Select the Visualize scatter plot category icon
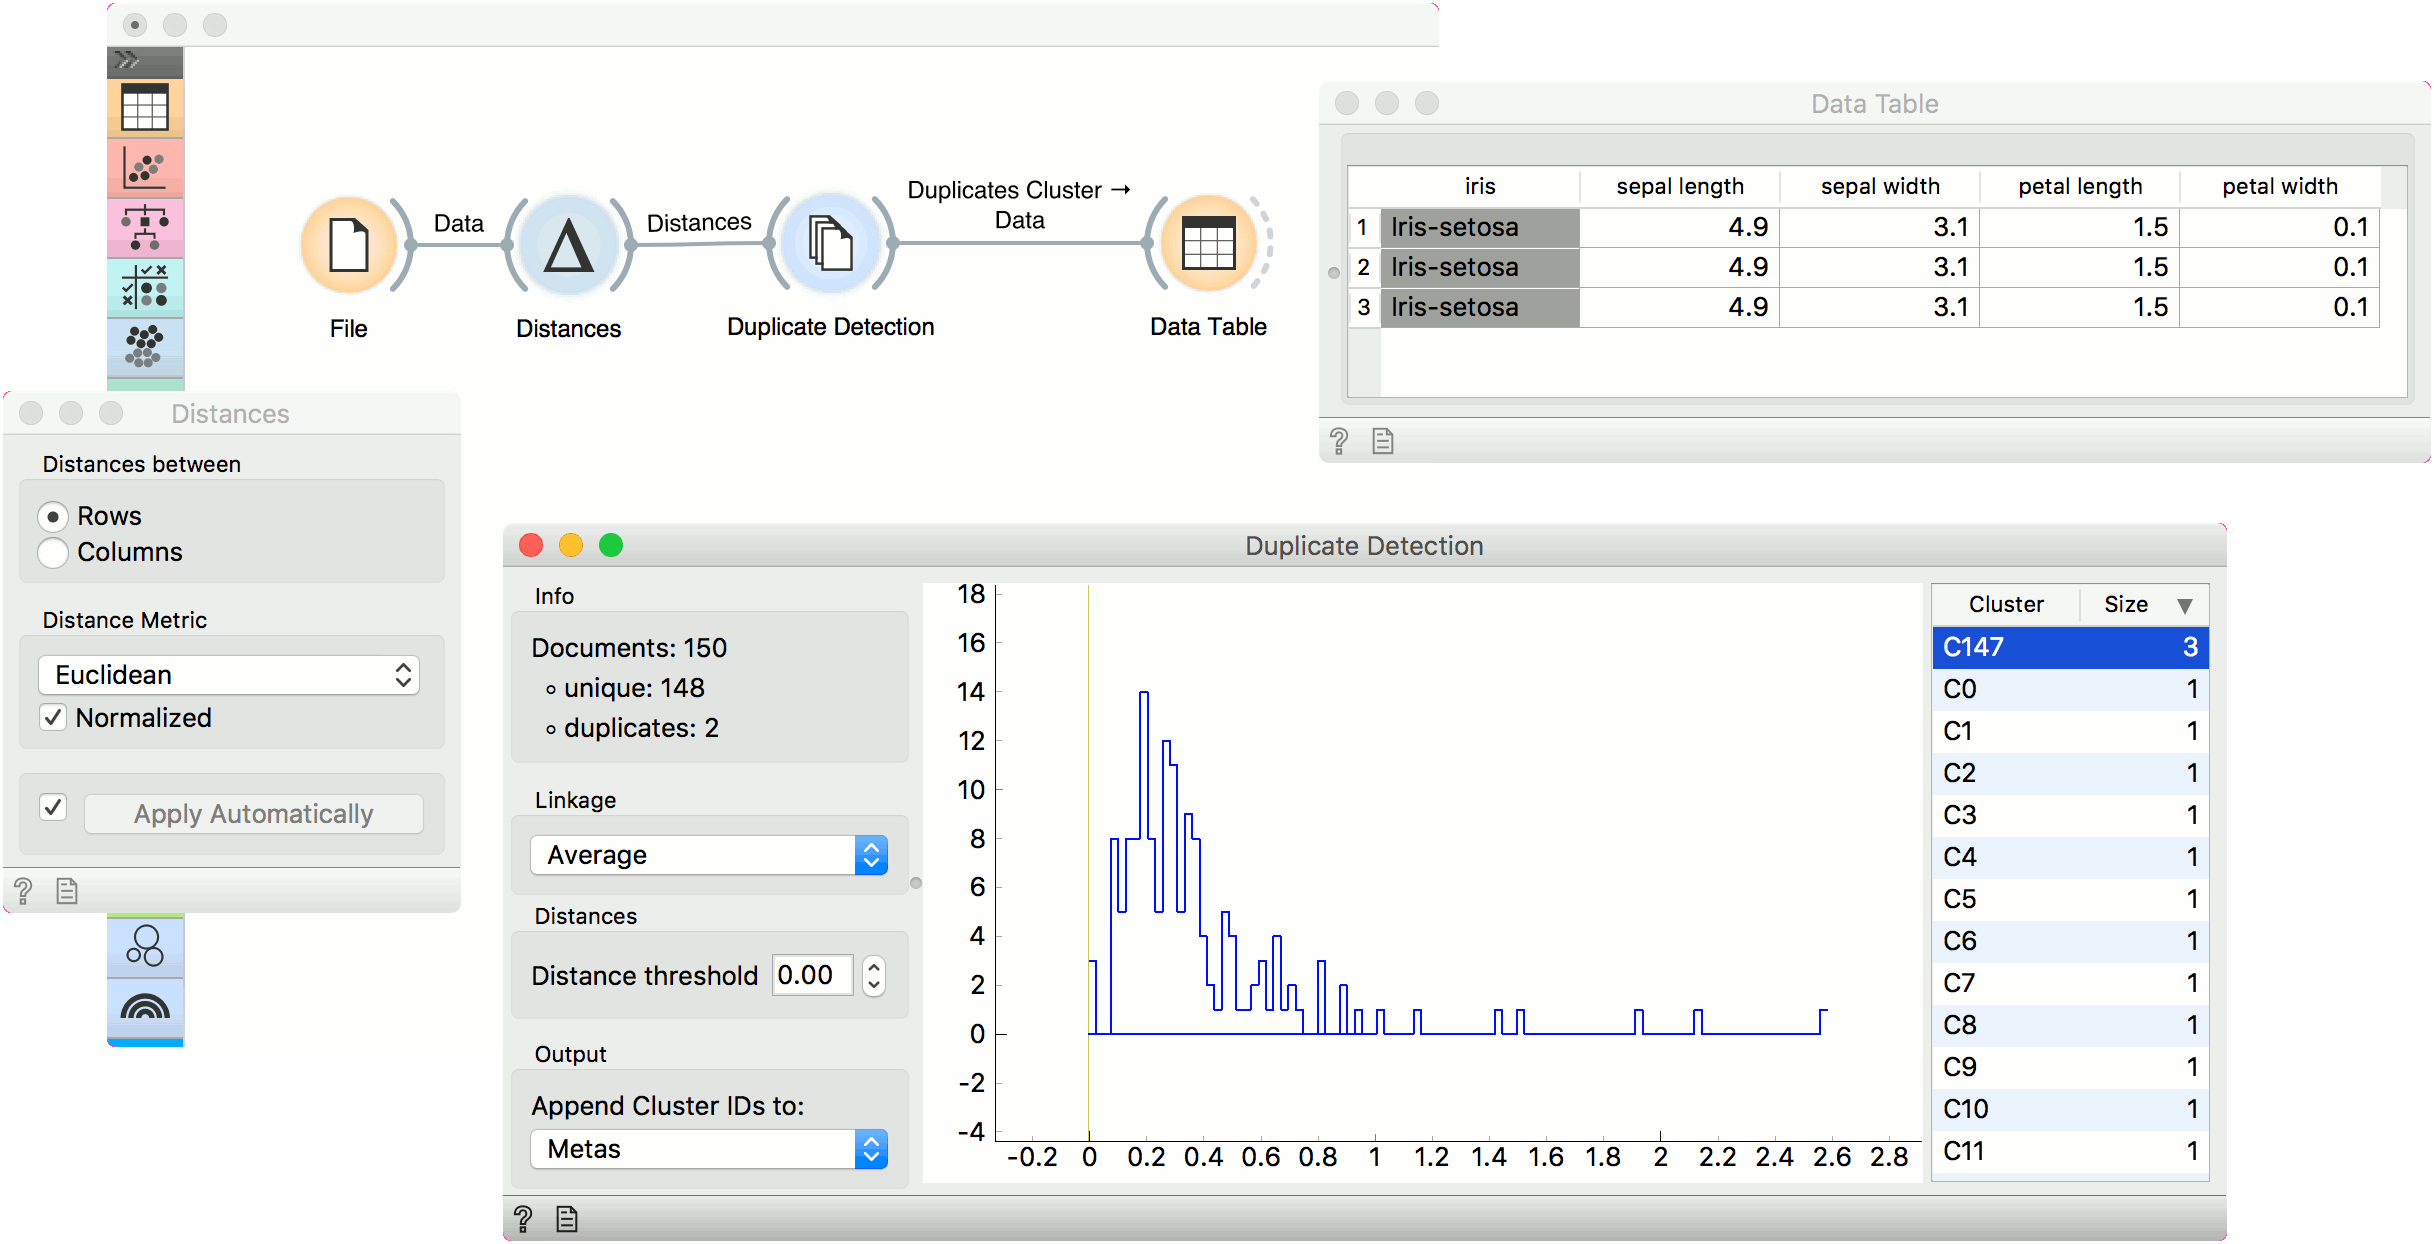 tap(145, 167)
